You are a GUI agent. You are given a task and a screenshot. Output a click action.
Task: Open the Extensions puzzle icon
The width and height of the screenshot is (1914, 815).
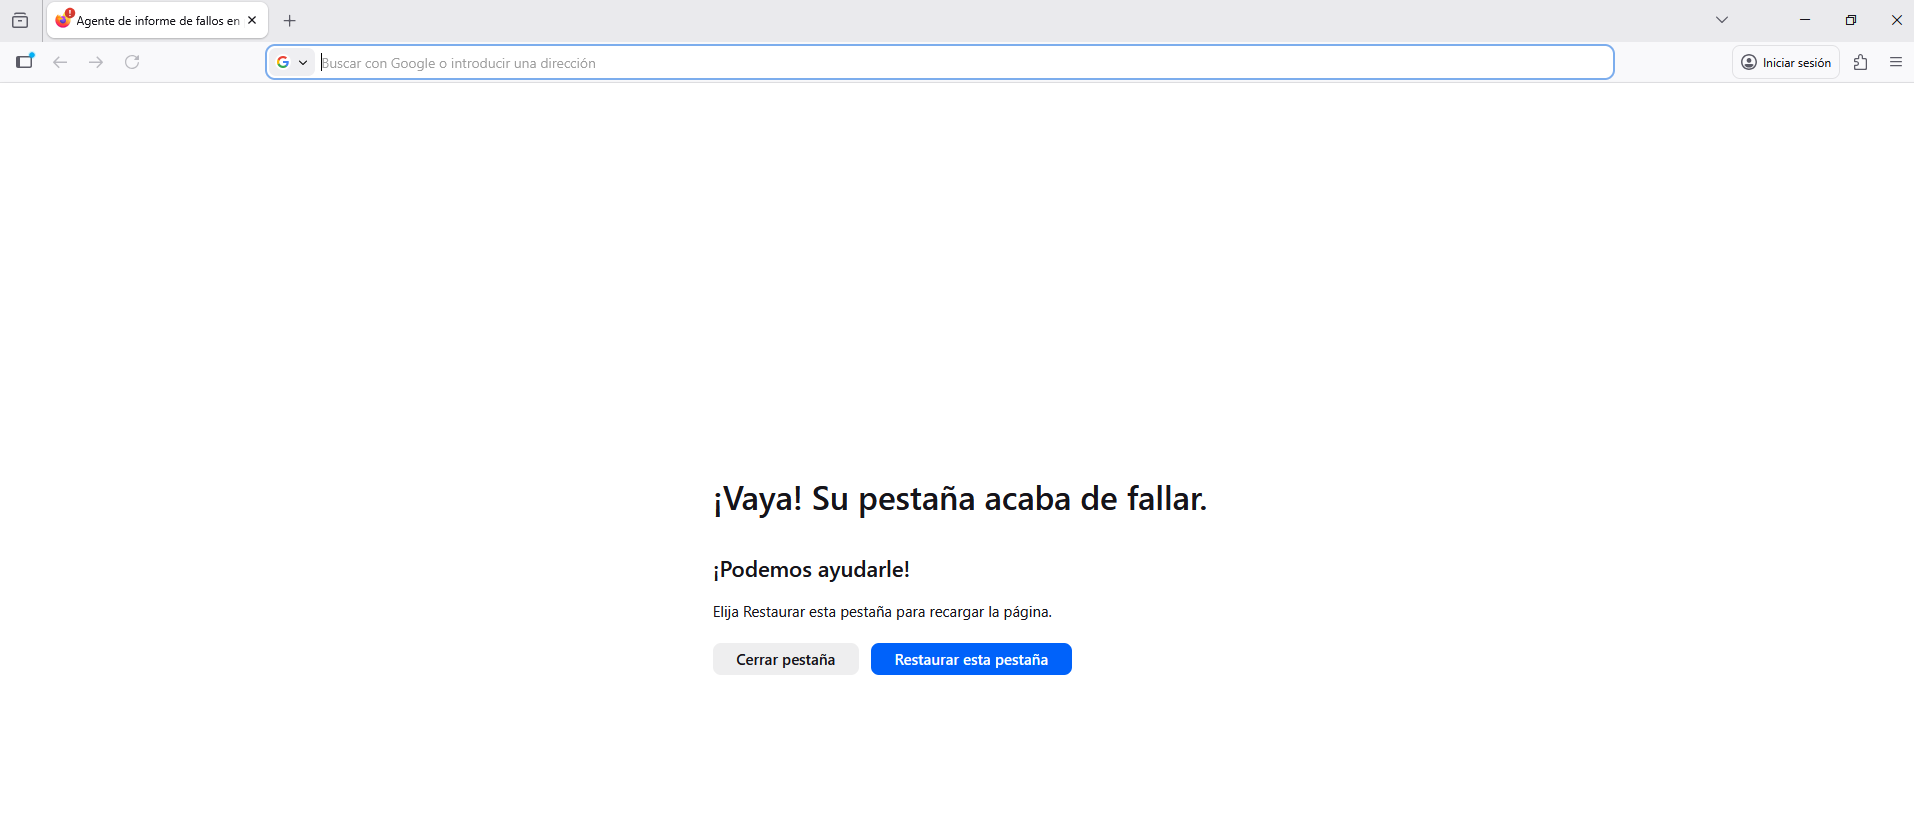coord(1860,62)
